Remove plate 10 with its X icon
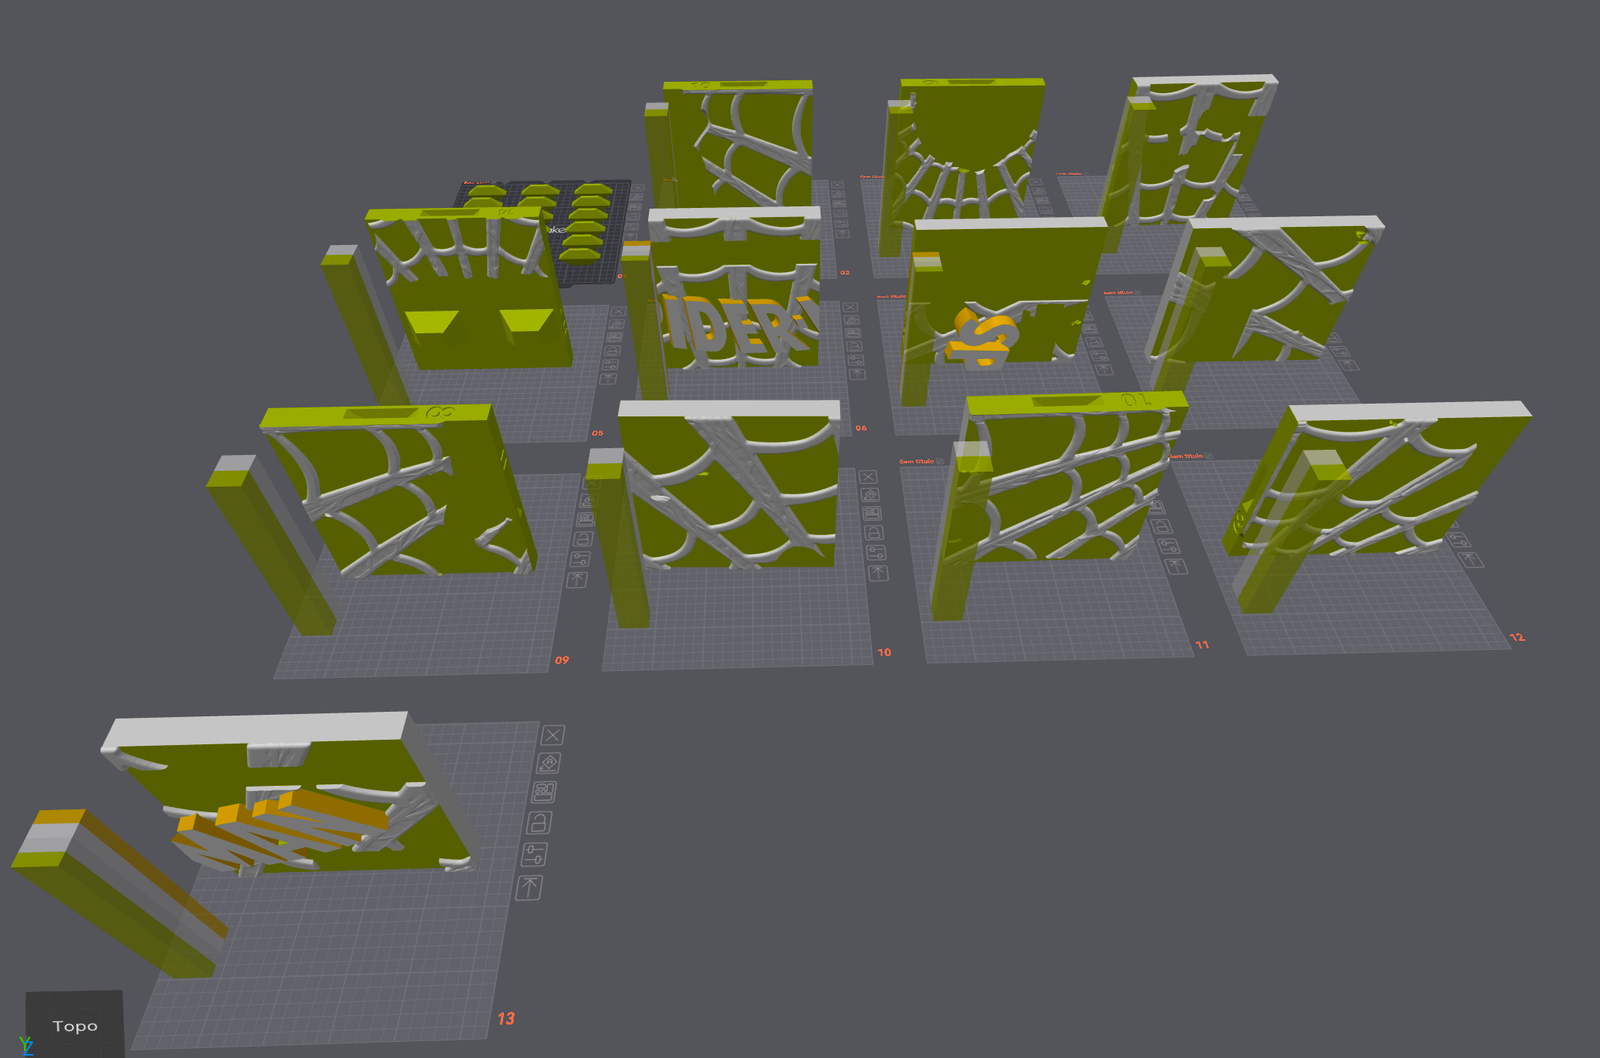The image size is (1600, 1058). (x=867, y=477)
